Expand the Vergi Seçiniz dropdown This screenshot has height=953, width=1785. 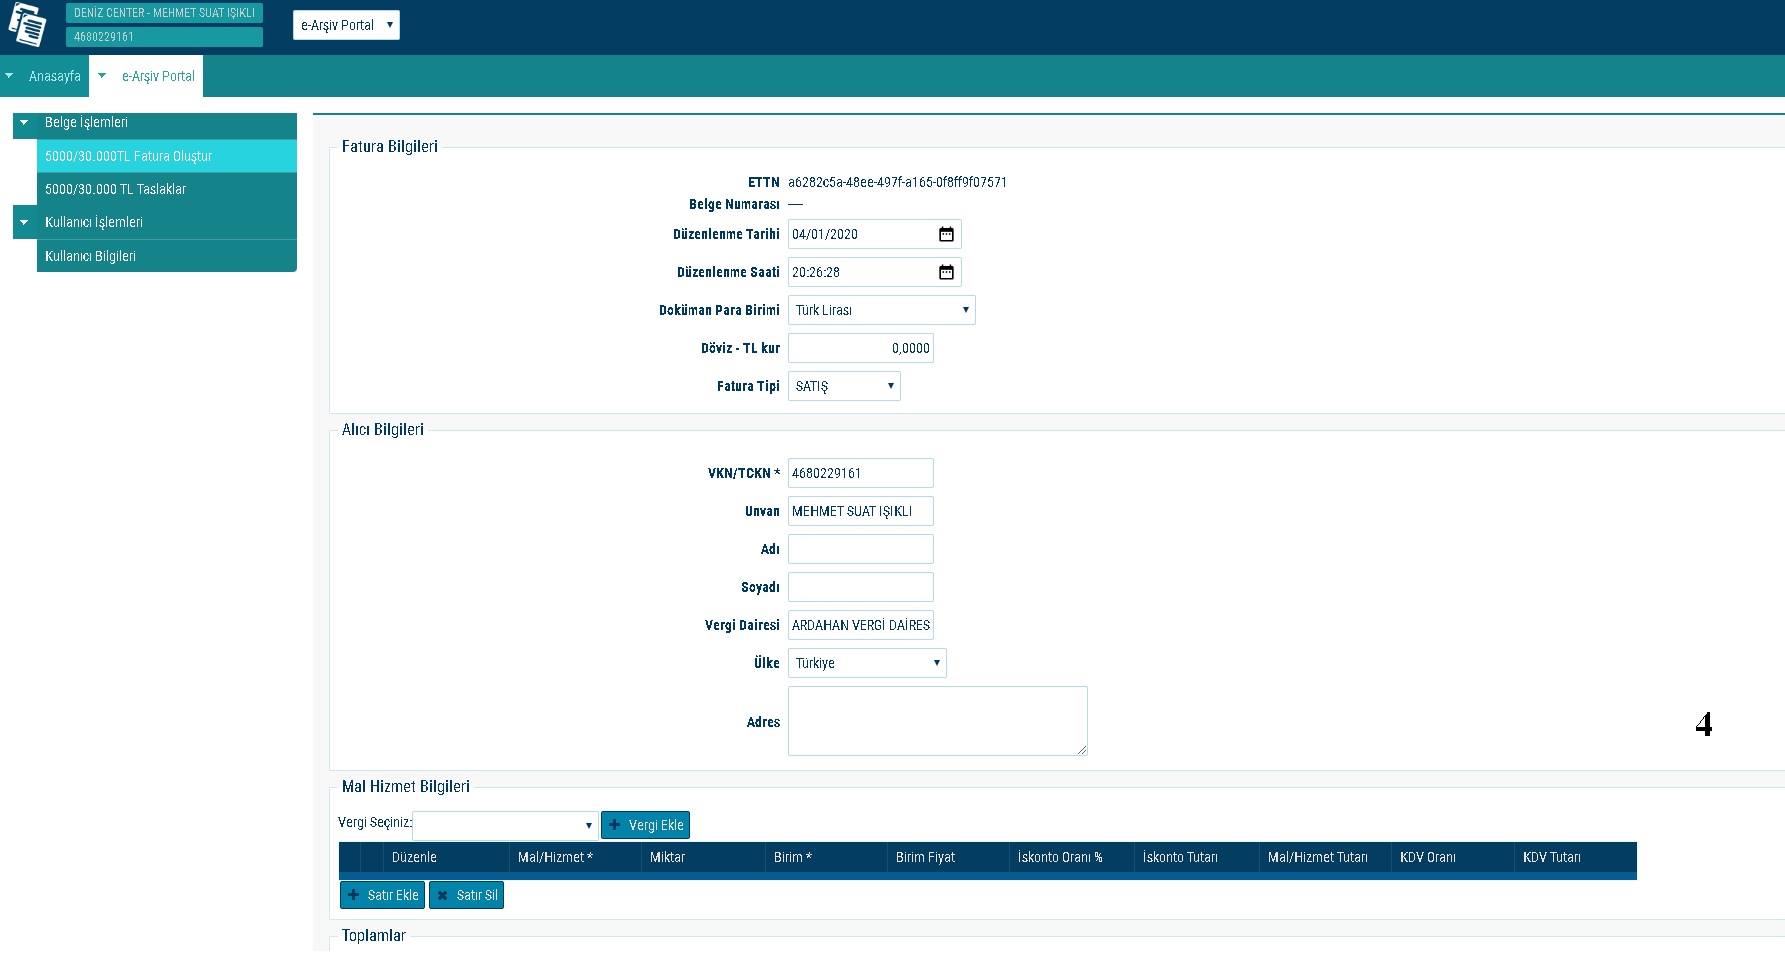pyautogui.click(x=505, y=825)
